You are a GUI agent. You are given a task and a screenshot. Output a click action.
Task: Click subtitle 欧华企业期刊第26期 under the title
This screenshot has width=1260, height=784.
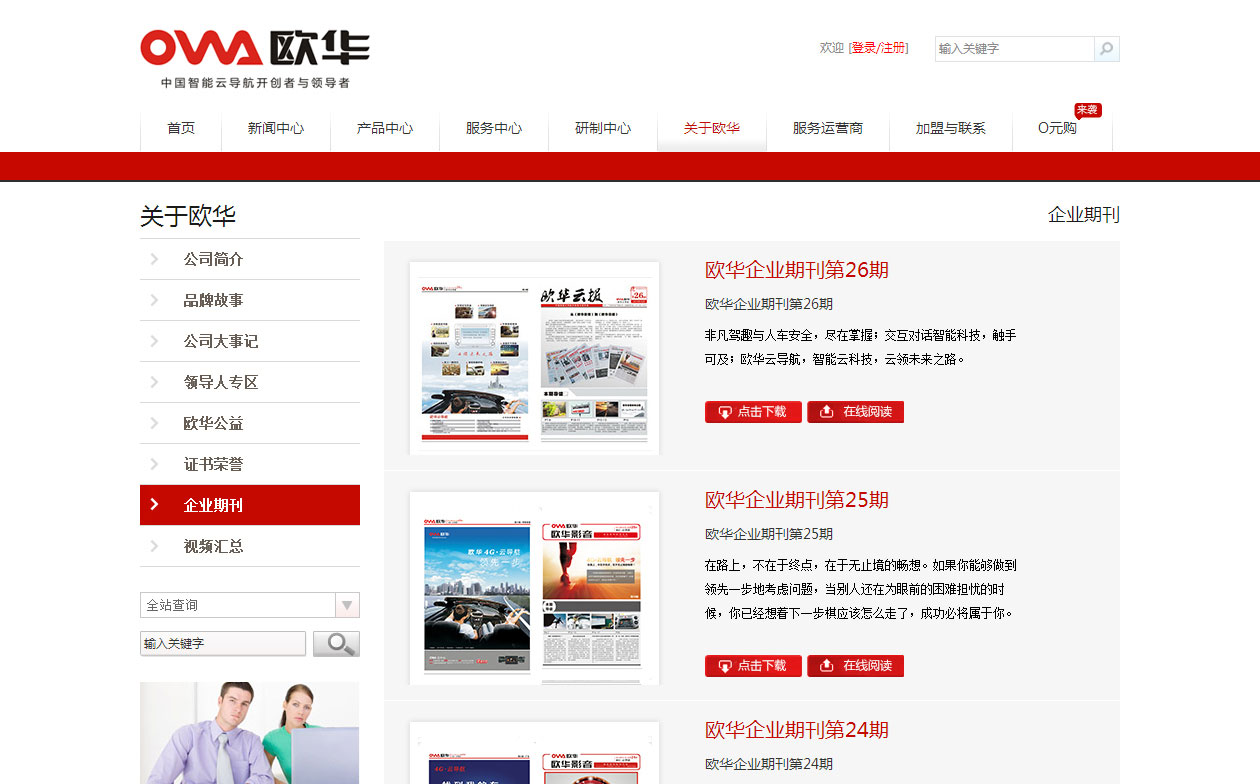point(769,304)
